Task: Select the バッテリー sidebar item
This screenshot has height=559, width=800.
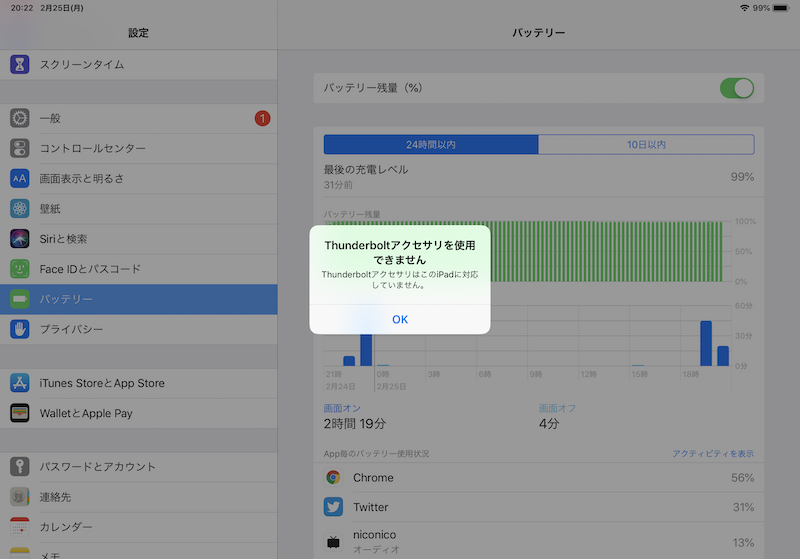Action: pyautogui.click(x=138, y=299)
